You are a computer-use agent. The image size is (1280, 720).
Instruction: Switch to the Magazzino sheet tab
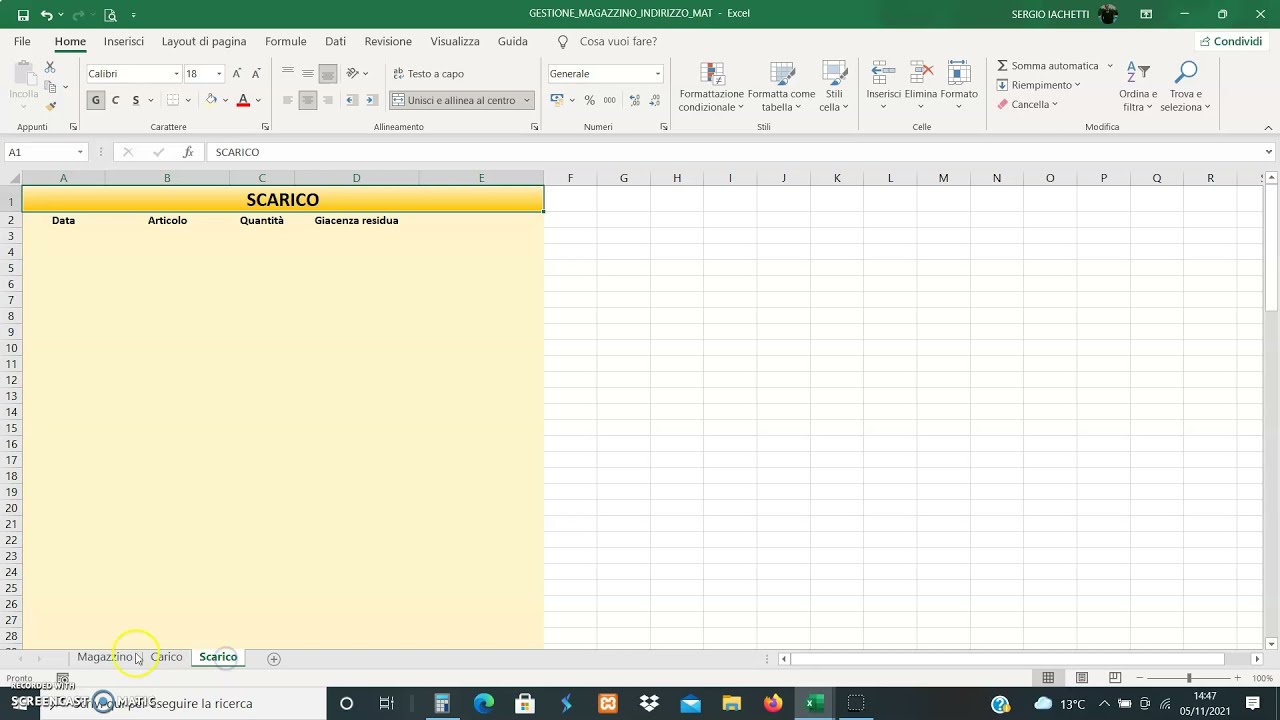pyautogui.click(x=105, y=657)
